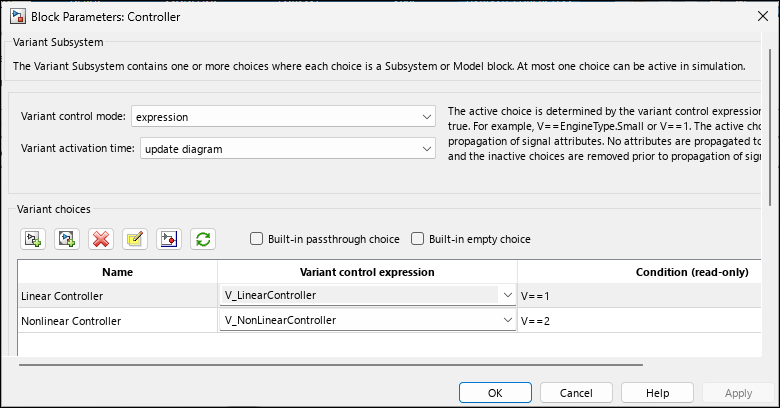Click the horizontal scrollbar at dialog bottom

331,365
